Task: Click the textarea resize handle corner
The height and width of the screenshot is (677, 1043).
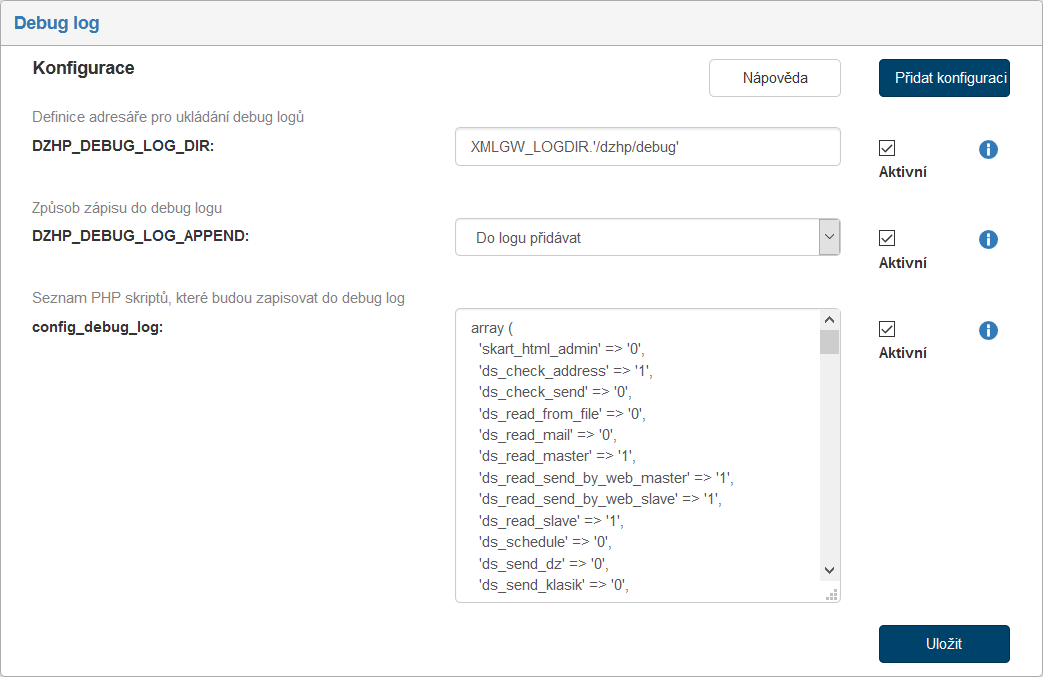Action: (x=831, y=594)
